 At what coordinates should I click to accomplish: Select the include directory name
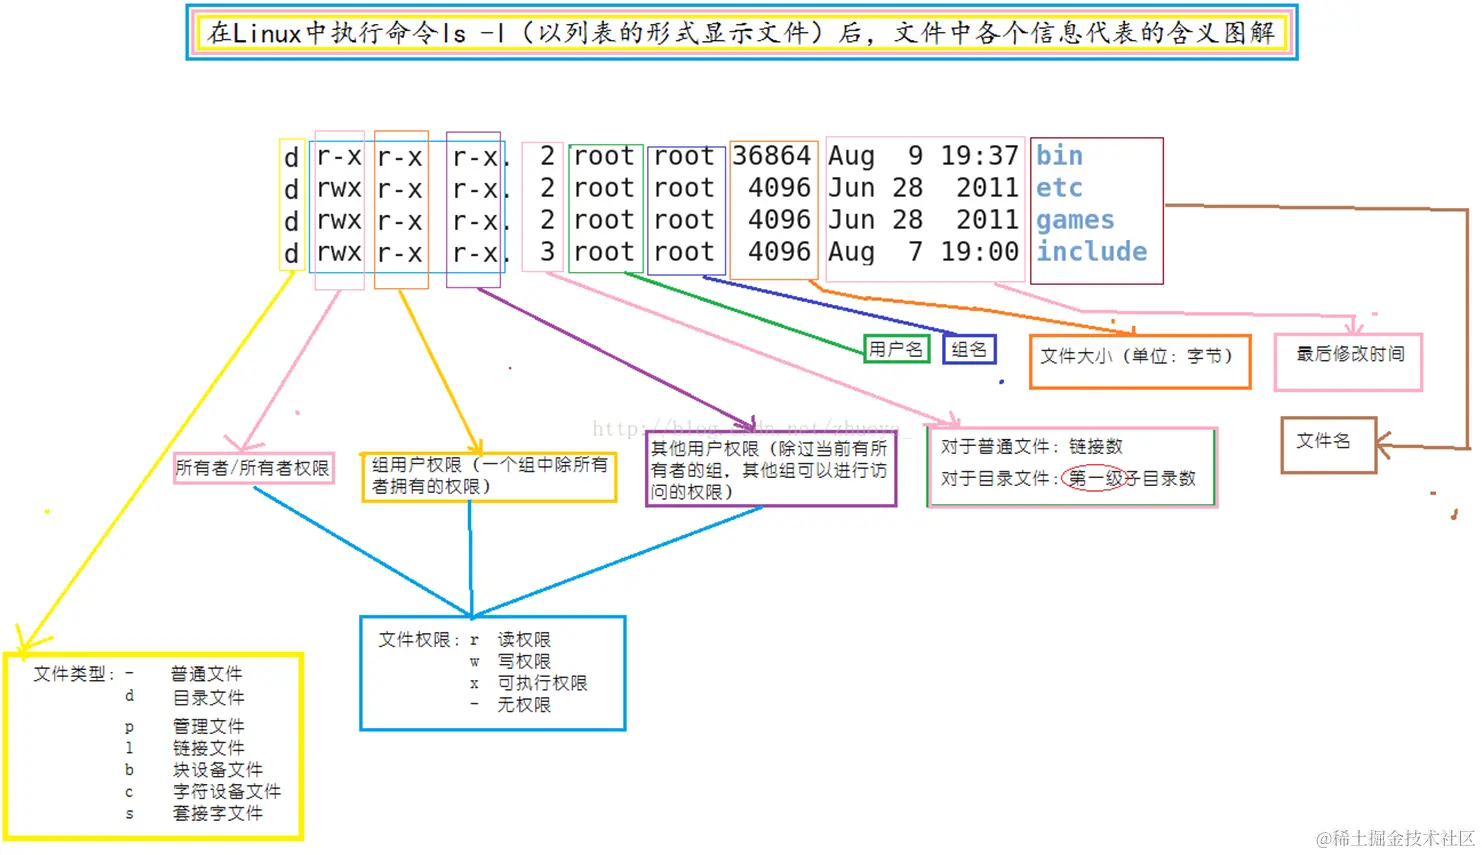[x=1092, y=251]
